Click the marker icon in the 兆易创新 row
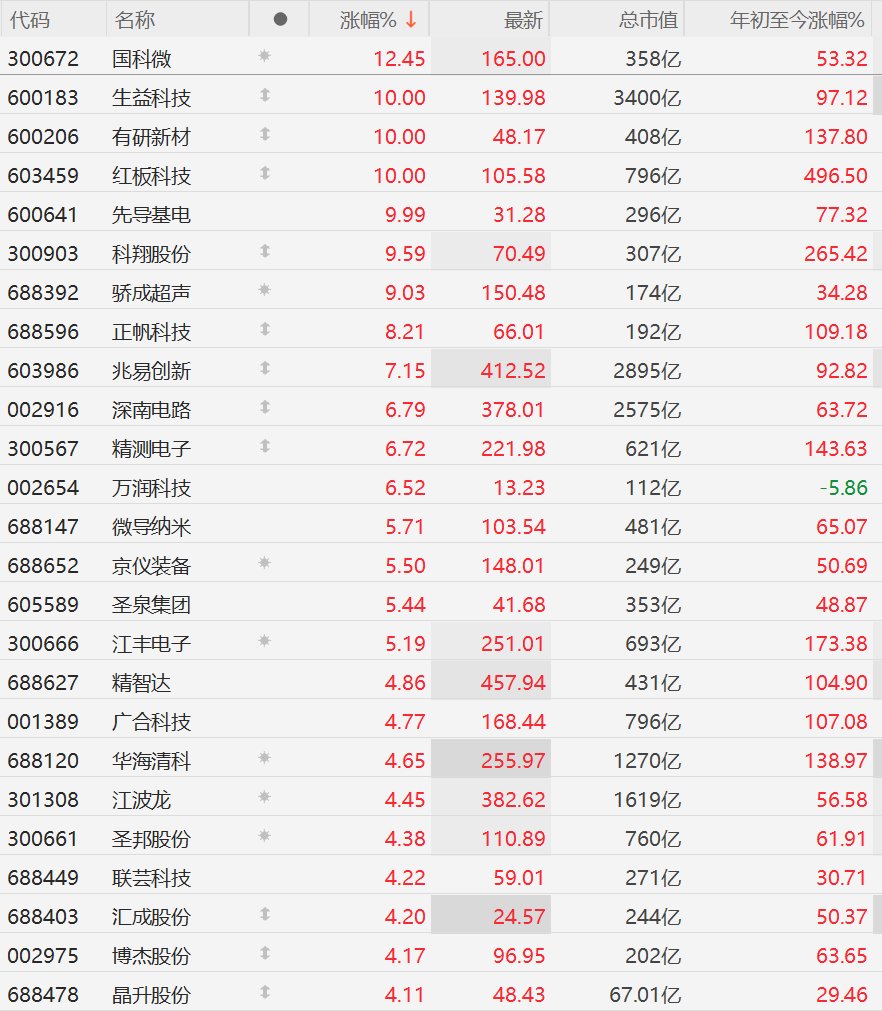The width and height of the screenshot is (882, 1011). (264, 368)
